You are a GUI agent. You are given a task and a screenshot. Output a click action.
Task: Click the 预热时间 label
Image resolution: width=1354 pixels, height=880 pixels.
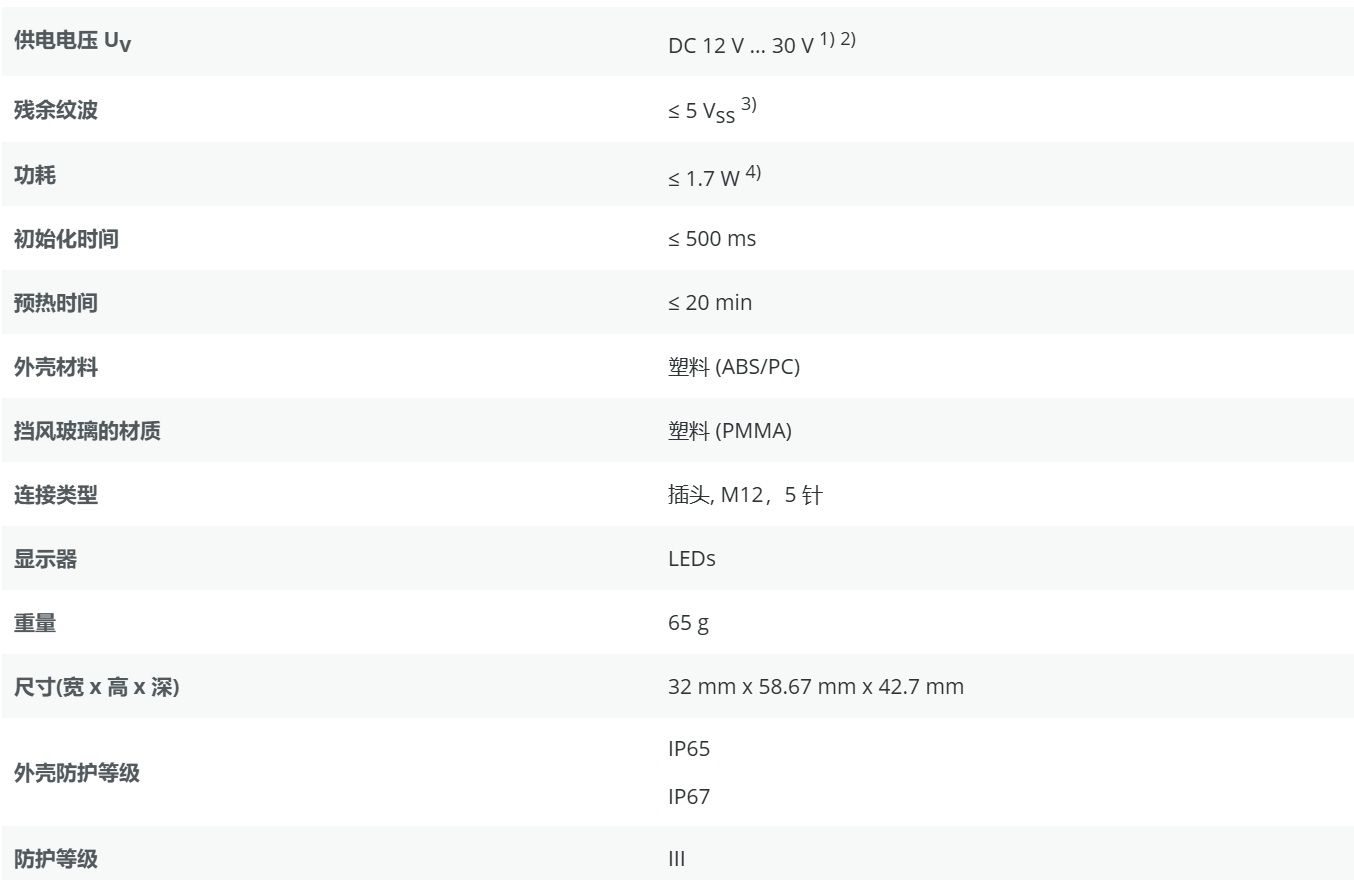pyautogui.click(x=56, y=303)
